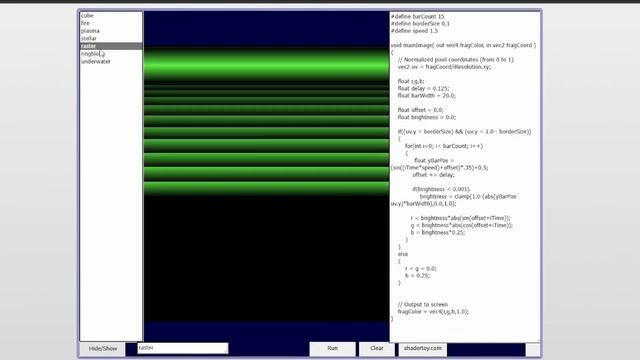Image resolution: width=640 pixels, height=360 pixels.
Task: Place cursor on '#define borderSize 0.1' line
Action: (x=420, y=24)
